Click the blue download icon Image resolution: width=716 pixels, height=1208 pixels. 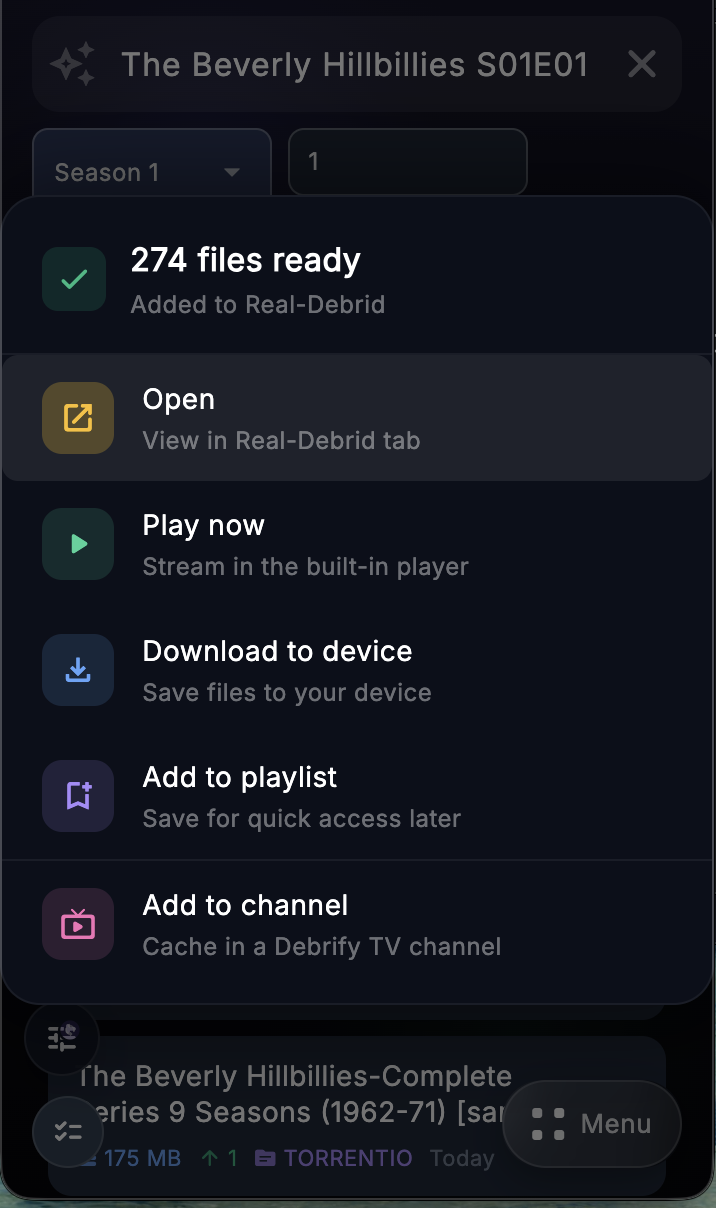[x=77, y=670]
